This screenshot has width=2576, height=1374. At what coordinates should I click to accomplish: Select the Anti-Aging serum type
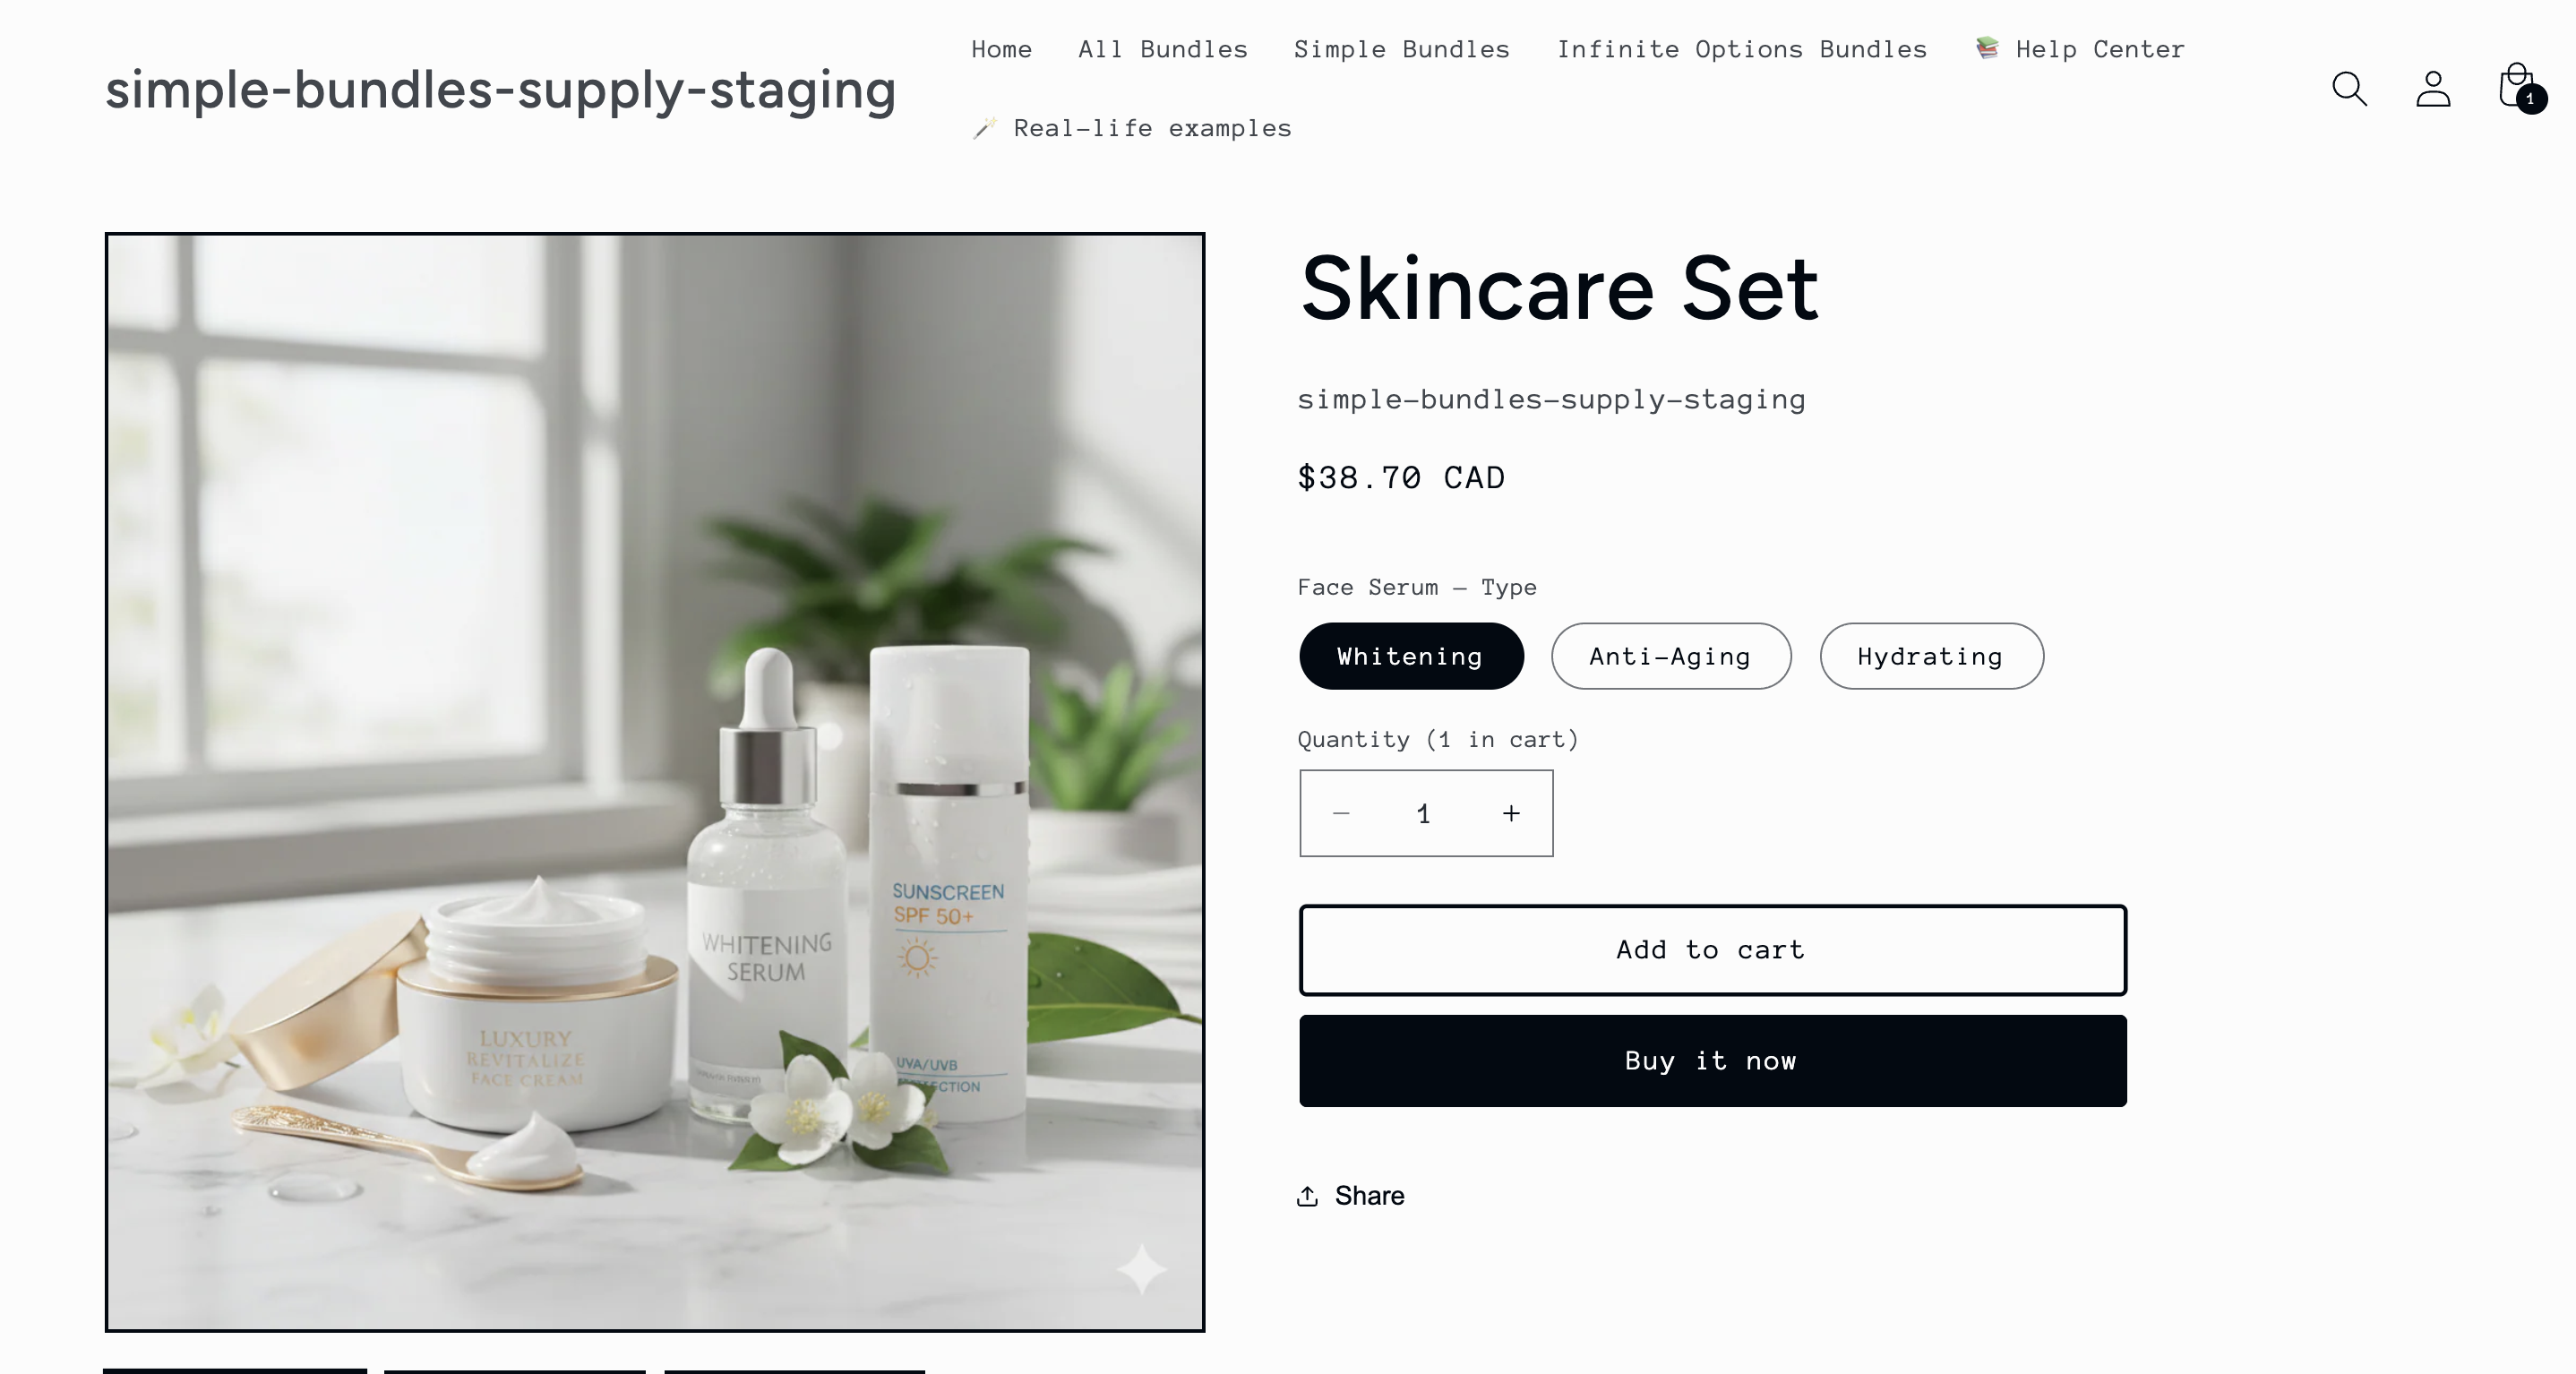(1670, 656)
